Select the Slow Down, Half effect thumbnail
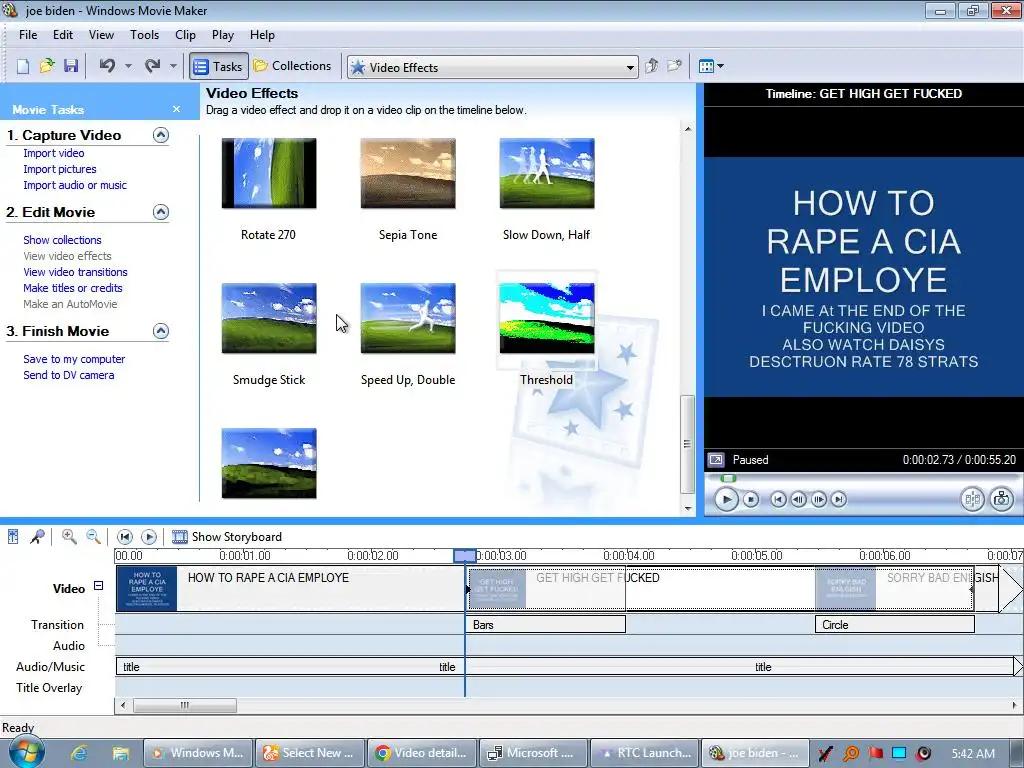The image size is (1024, 768). click(x=547, y=173)
